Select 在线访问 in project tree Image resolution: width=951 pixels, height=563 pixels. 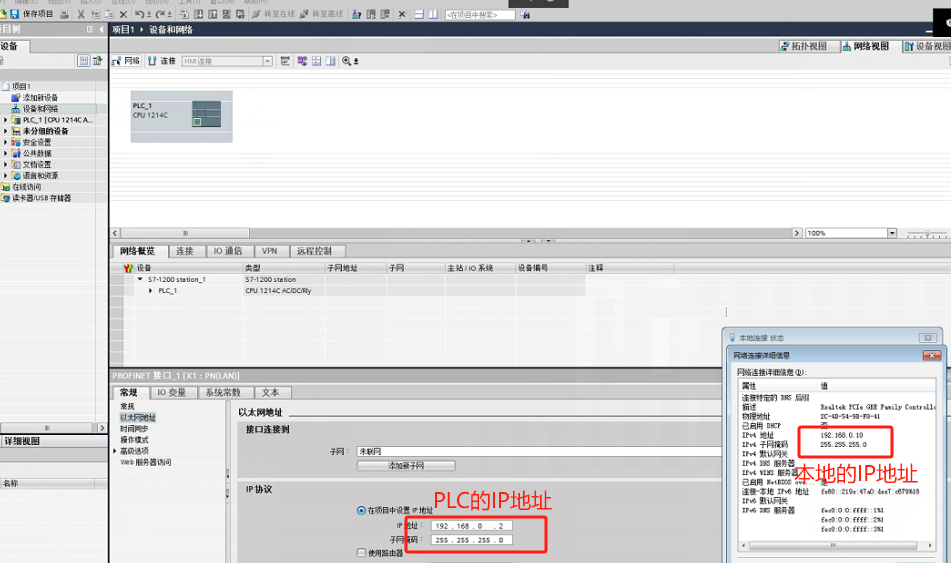(26, 187)
